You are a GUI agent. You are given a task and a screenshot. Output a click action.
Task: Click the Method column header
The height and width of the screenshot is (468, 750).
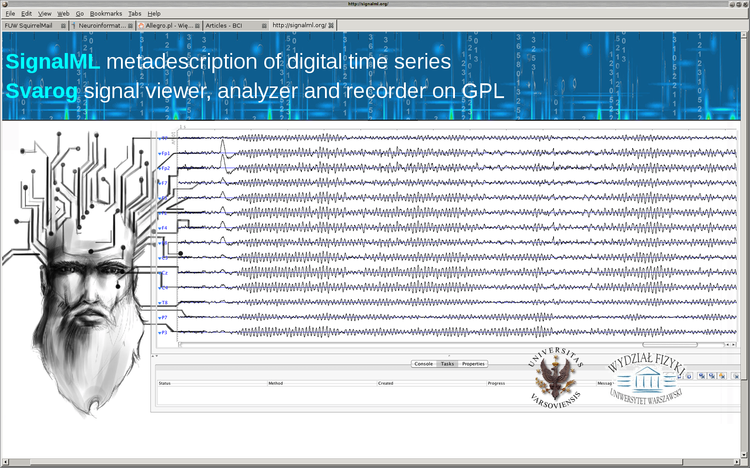click(322, 383)
